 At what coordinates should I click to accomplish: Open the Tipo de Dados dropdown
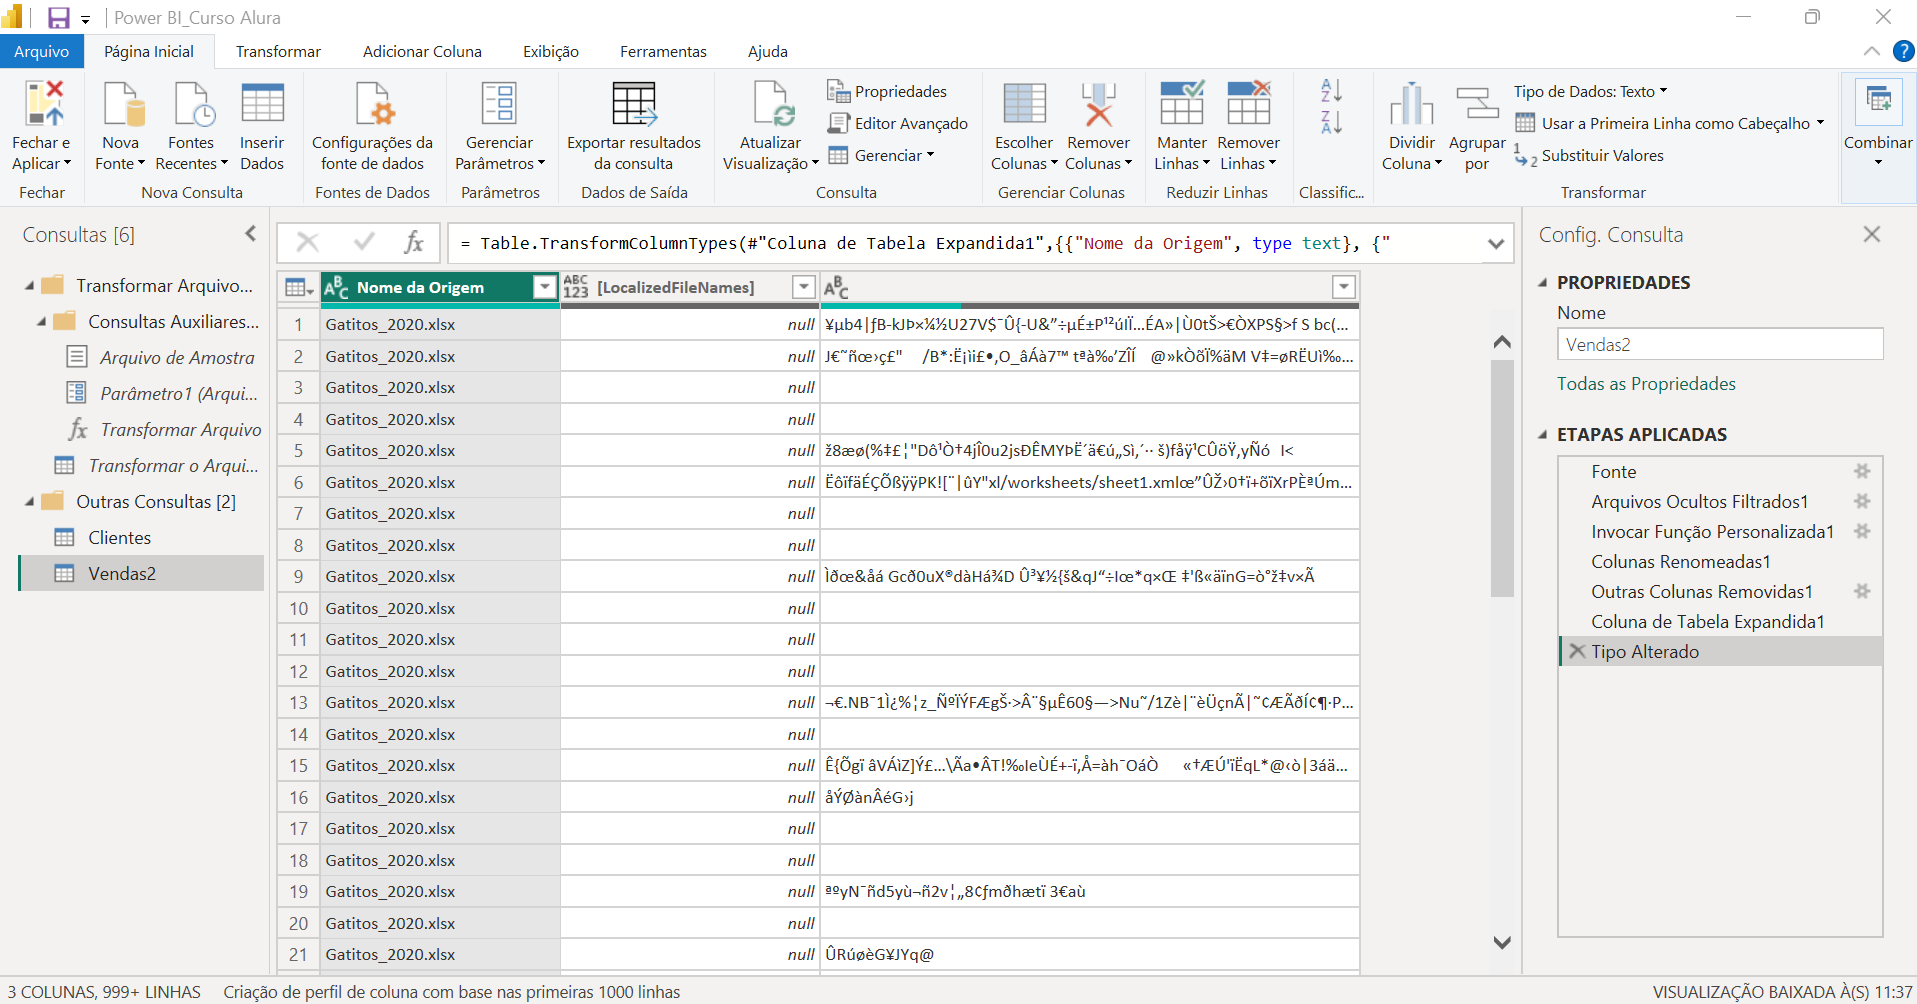pyautogui.click(x=1590, y=91)
